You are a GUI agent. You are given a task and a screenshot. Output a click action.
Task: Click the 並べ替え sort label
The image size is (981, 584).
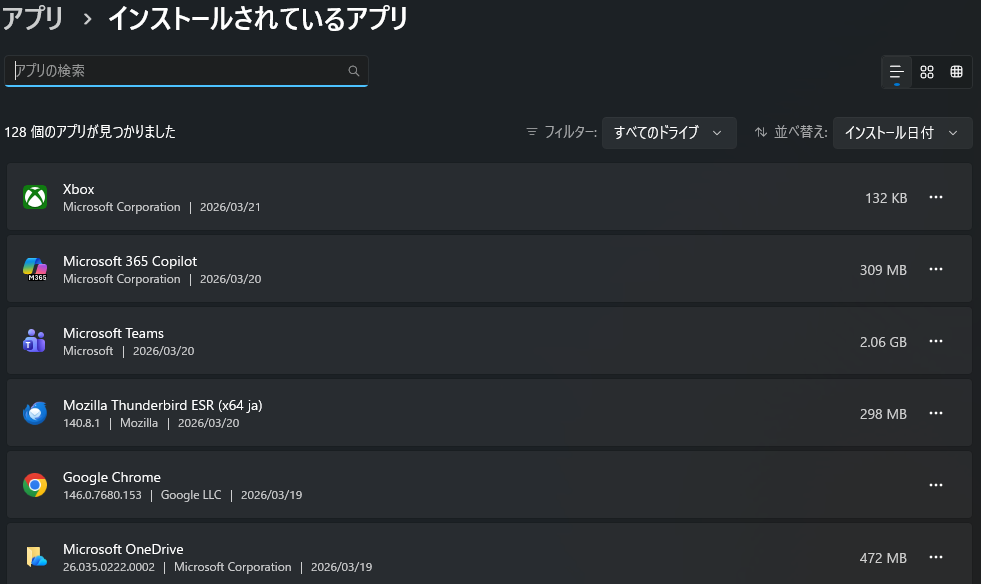pyautogui.click(x=803, y=132)
